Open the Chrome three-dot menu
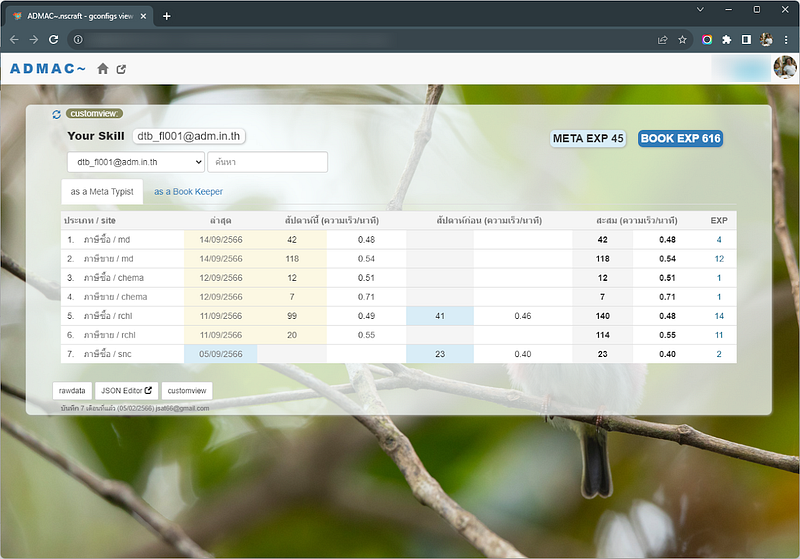 (786, 40)
